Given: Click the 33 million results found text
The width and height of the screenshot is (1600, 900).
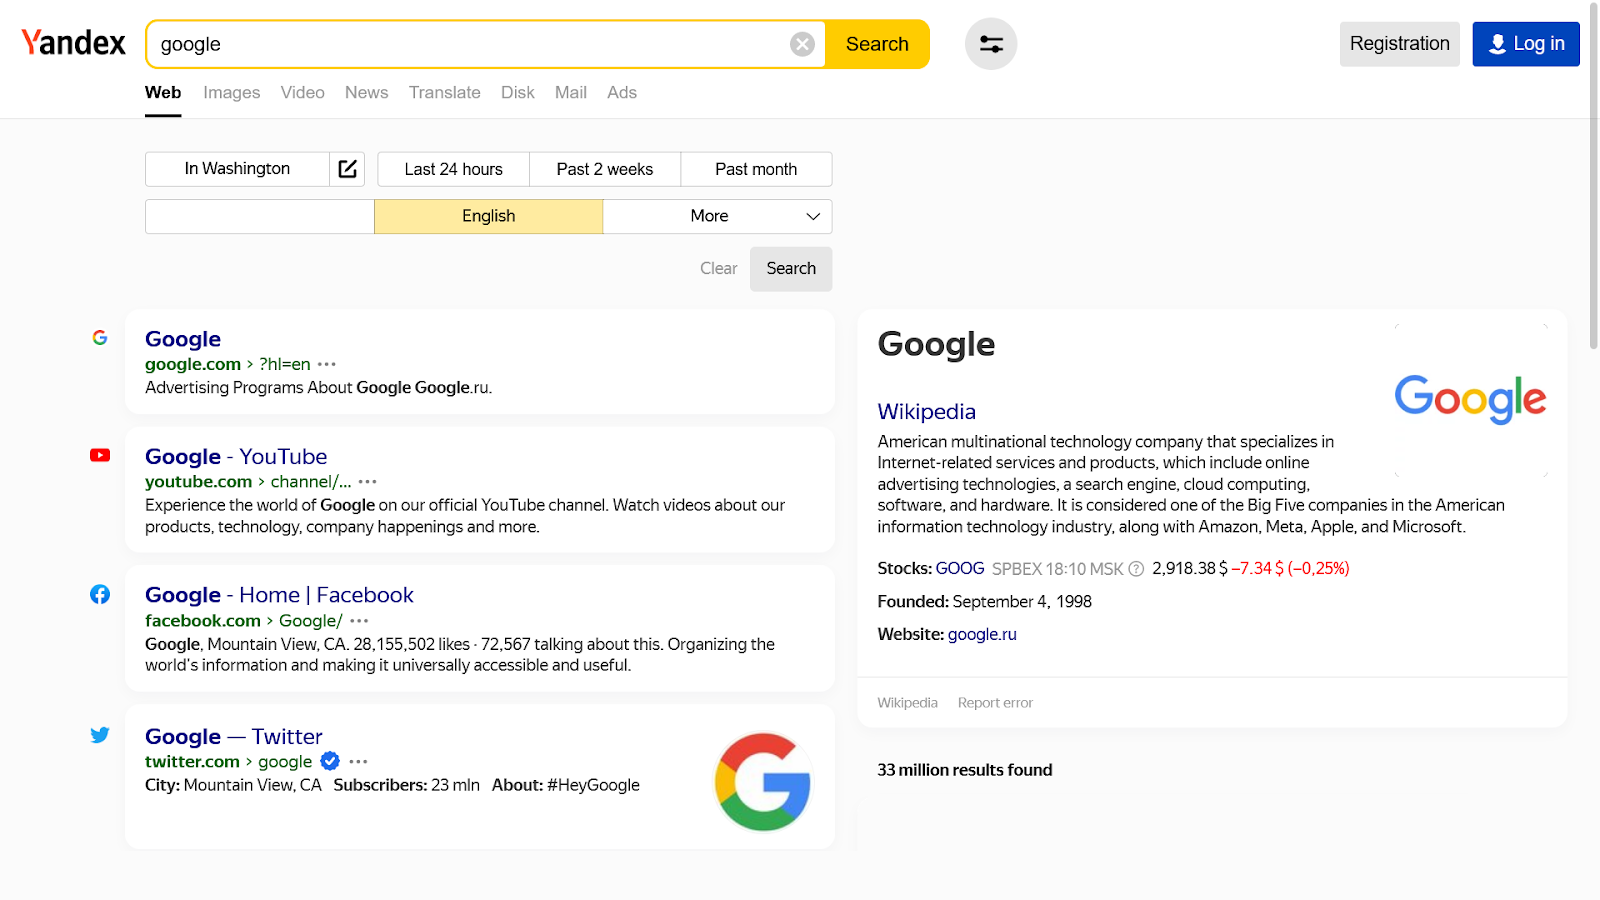Looking at the screenshot, I should coord(965,770).
